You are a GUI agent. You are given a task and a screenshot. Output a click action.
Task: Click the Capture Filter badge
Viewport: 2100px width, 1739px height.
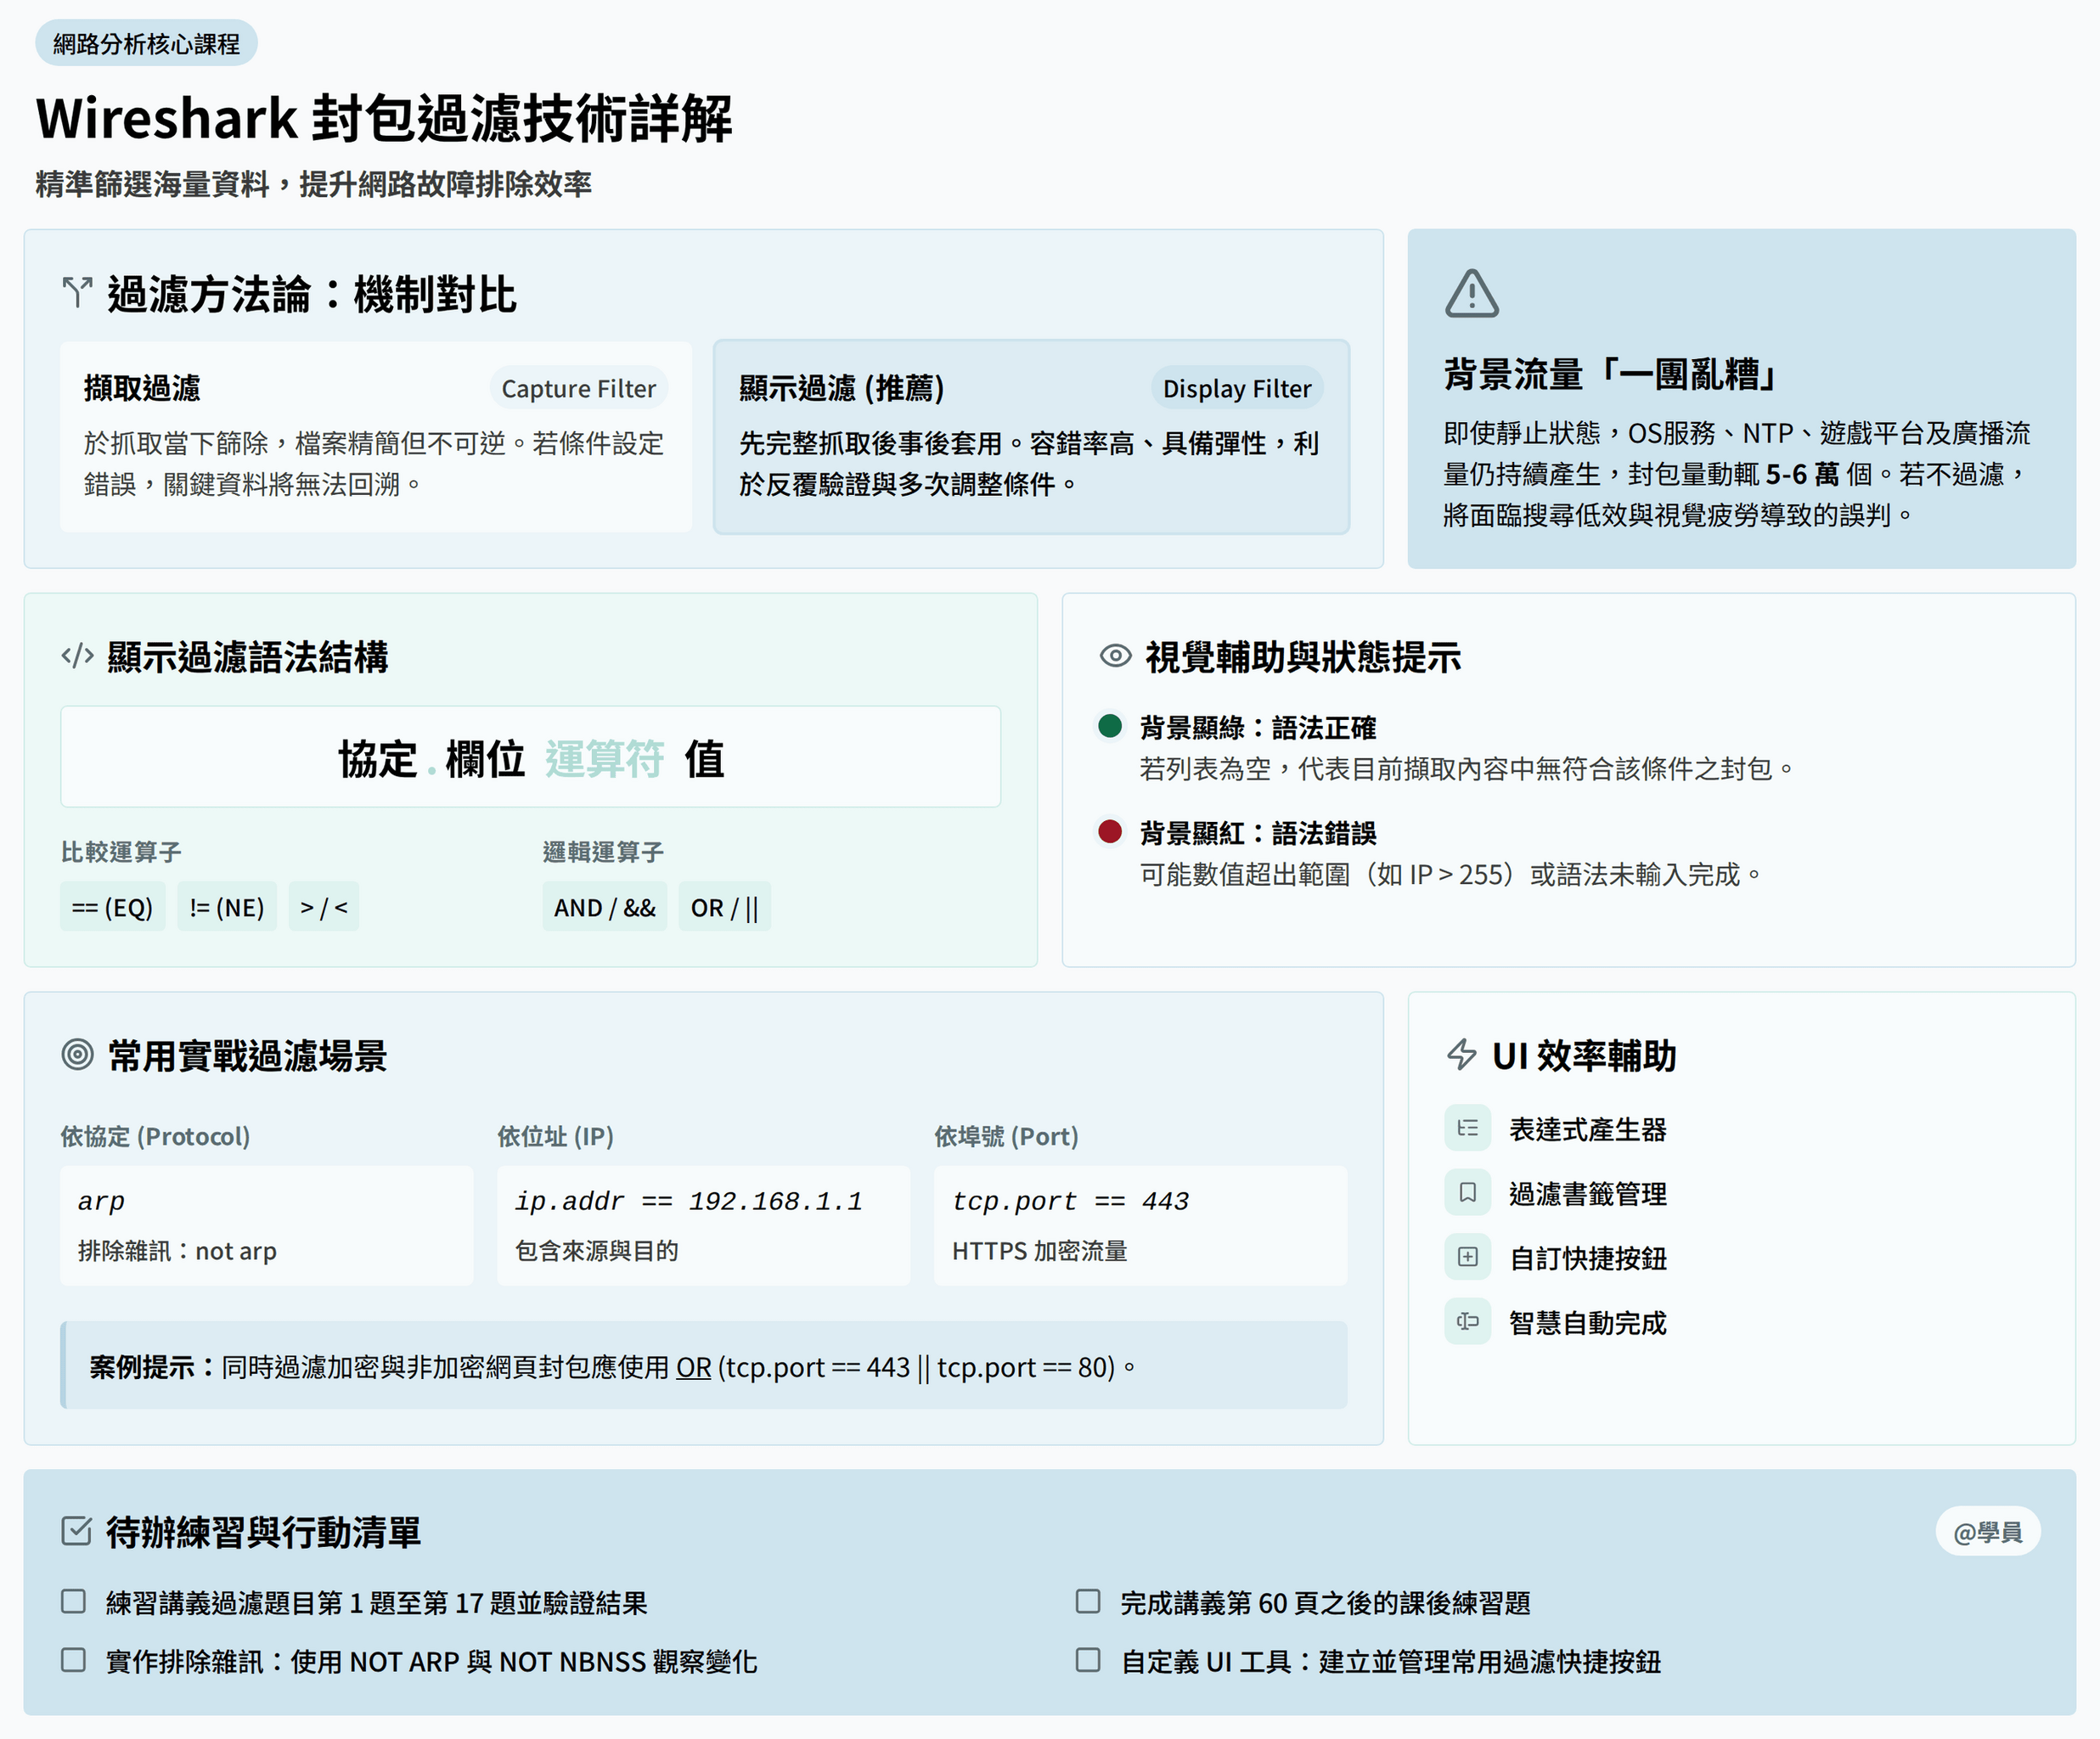578,388
